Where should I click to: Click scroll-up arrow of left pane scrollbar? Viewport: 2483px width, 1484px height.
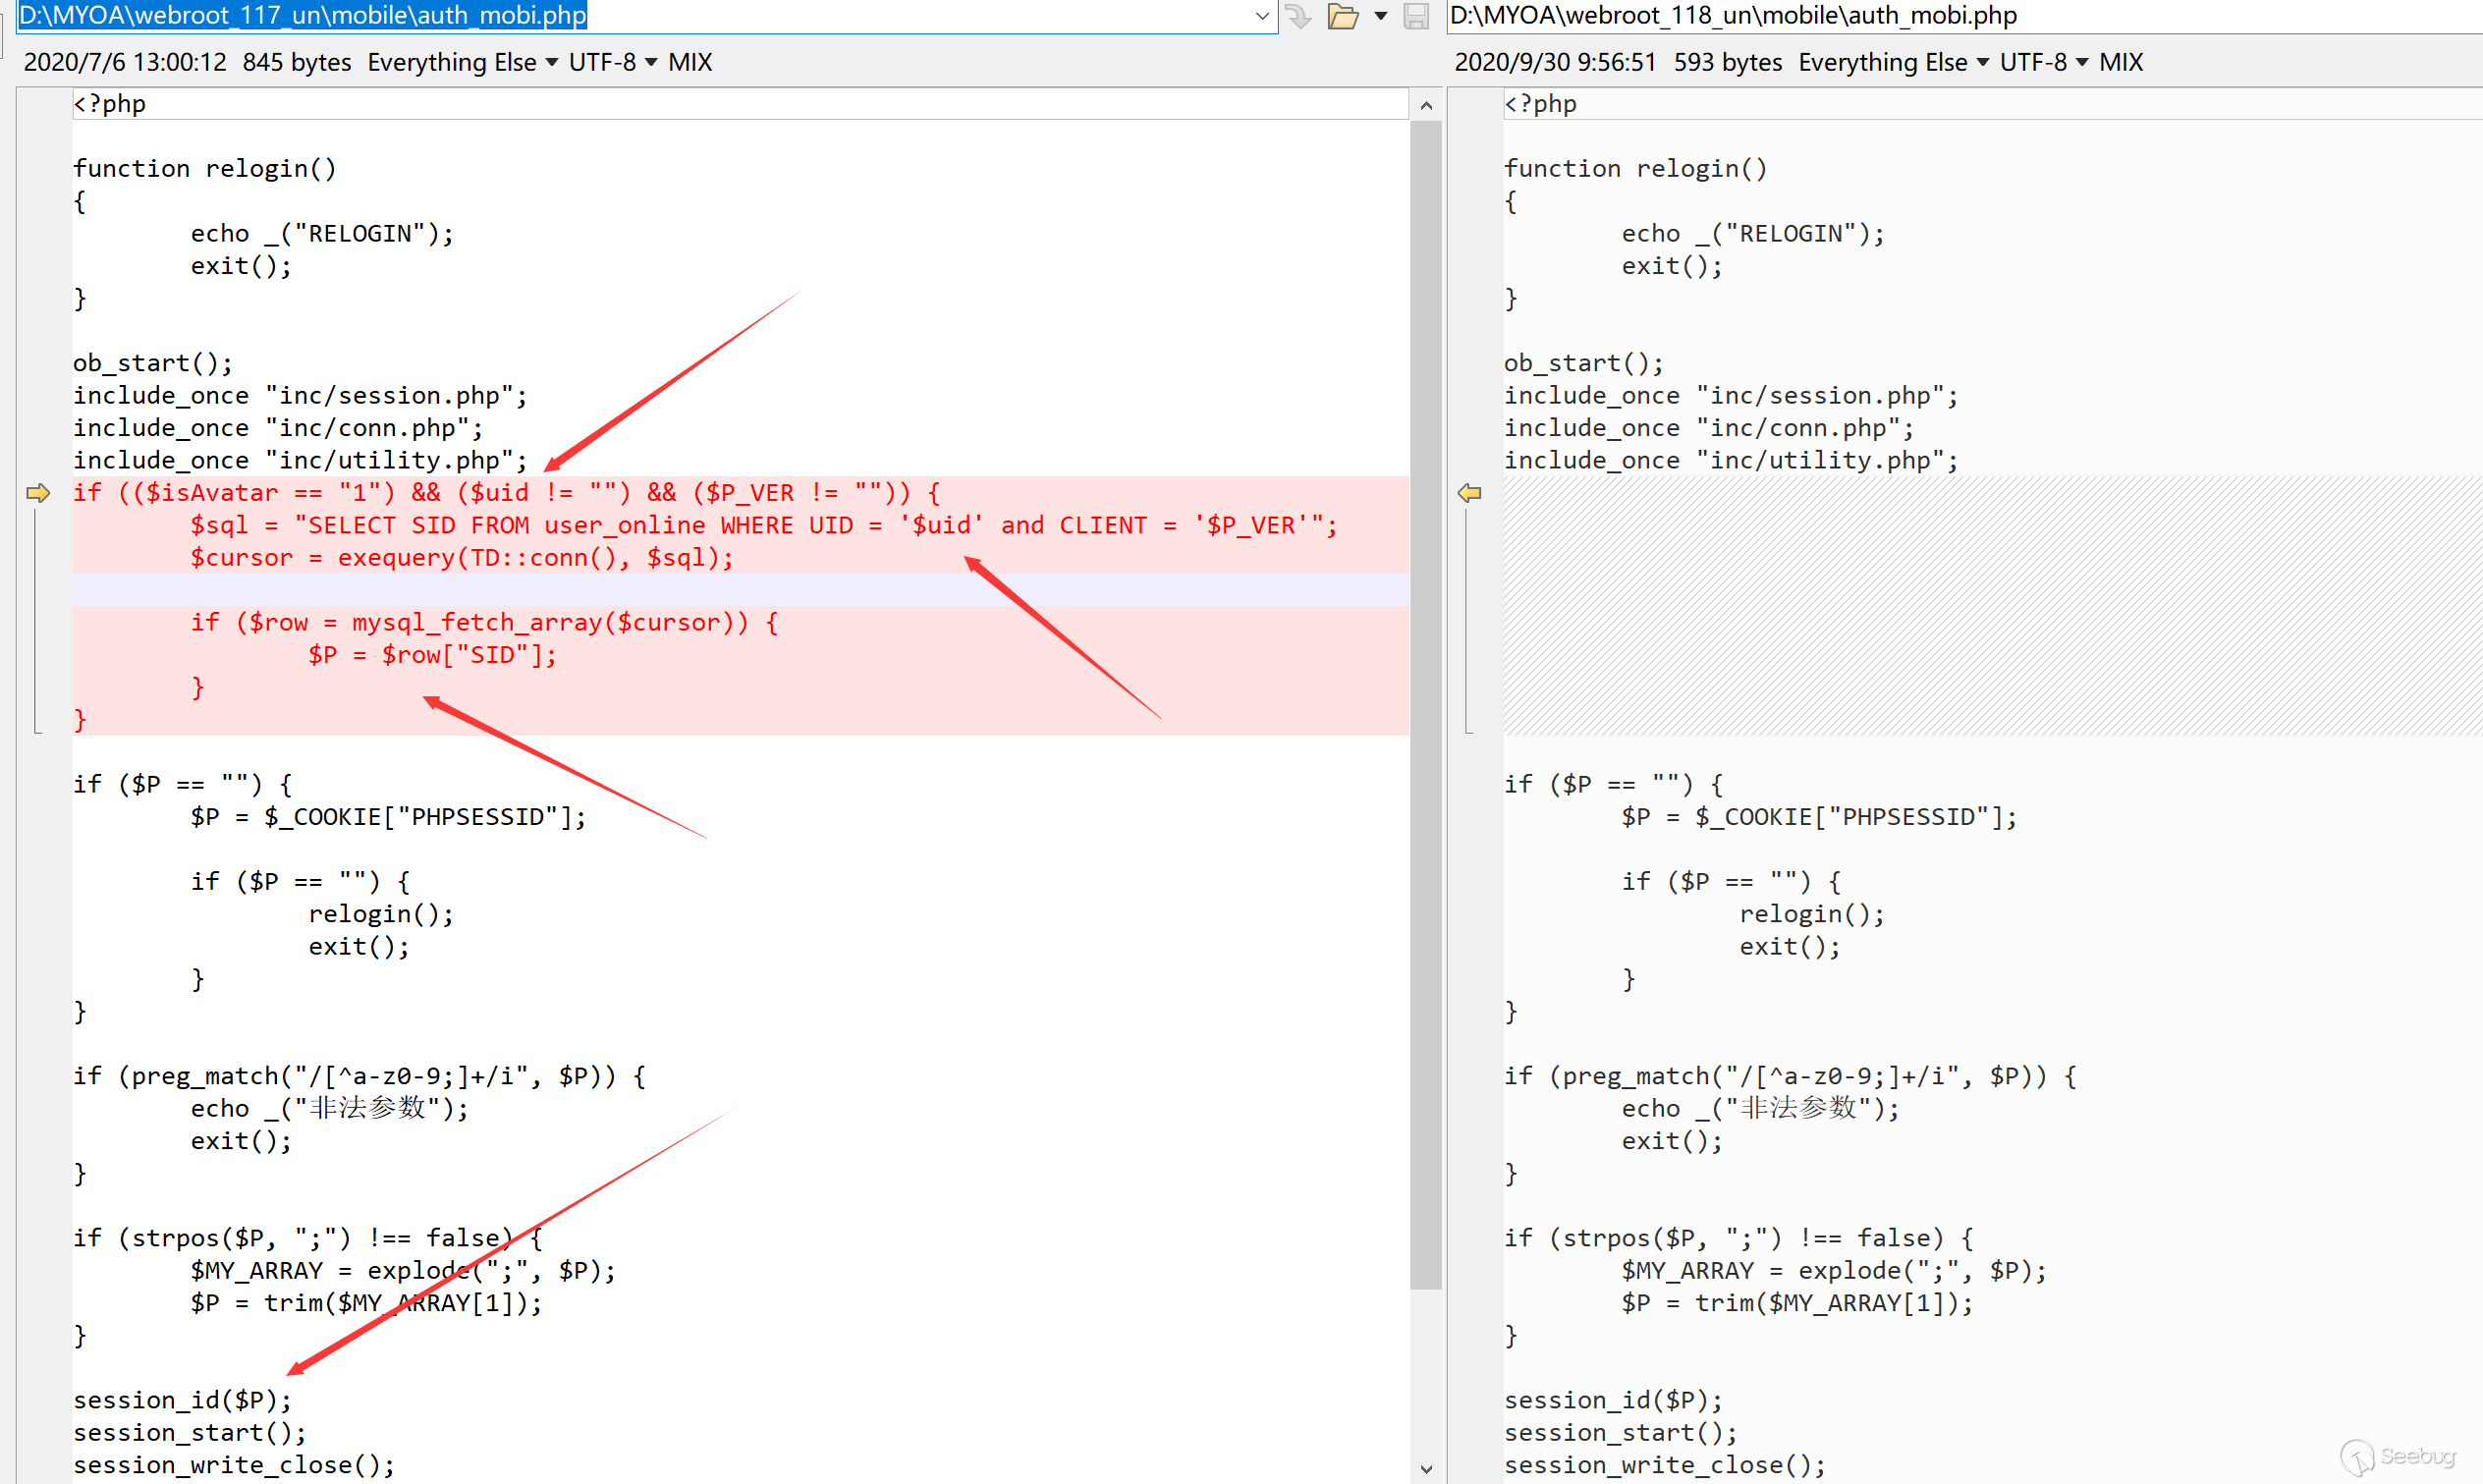pos(1426,105)
